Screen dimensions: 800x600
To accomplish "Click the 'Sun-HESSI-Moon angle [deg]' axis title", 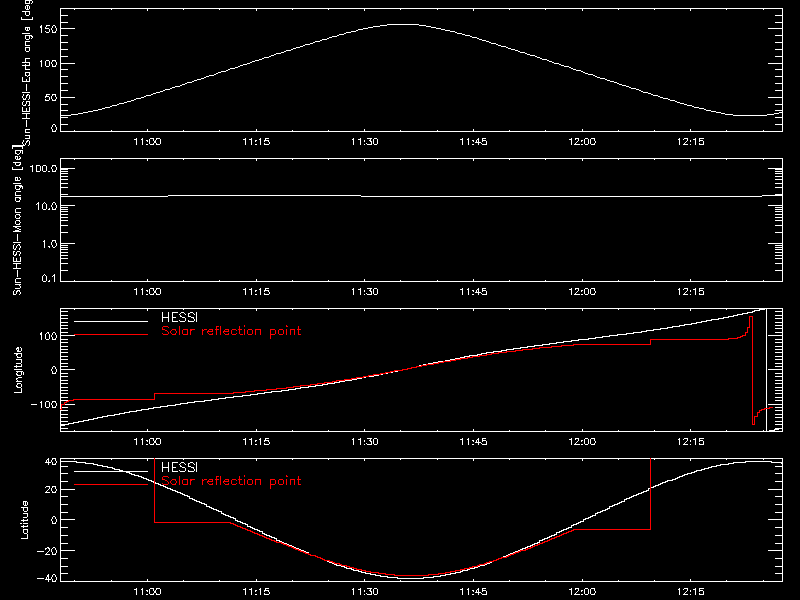I will pos(17,220).
